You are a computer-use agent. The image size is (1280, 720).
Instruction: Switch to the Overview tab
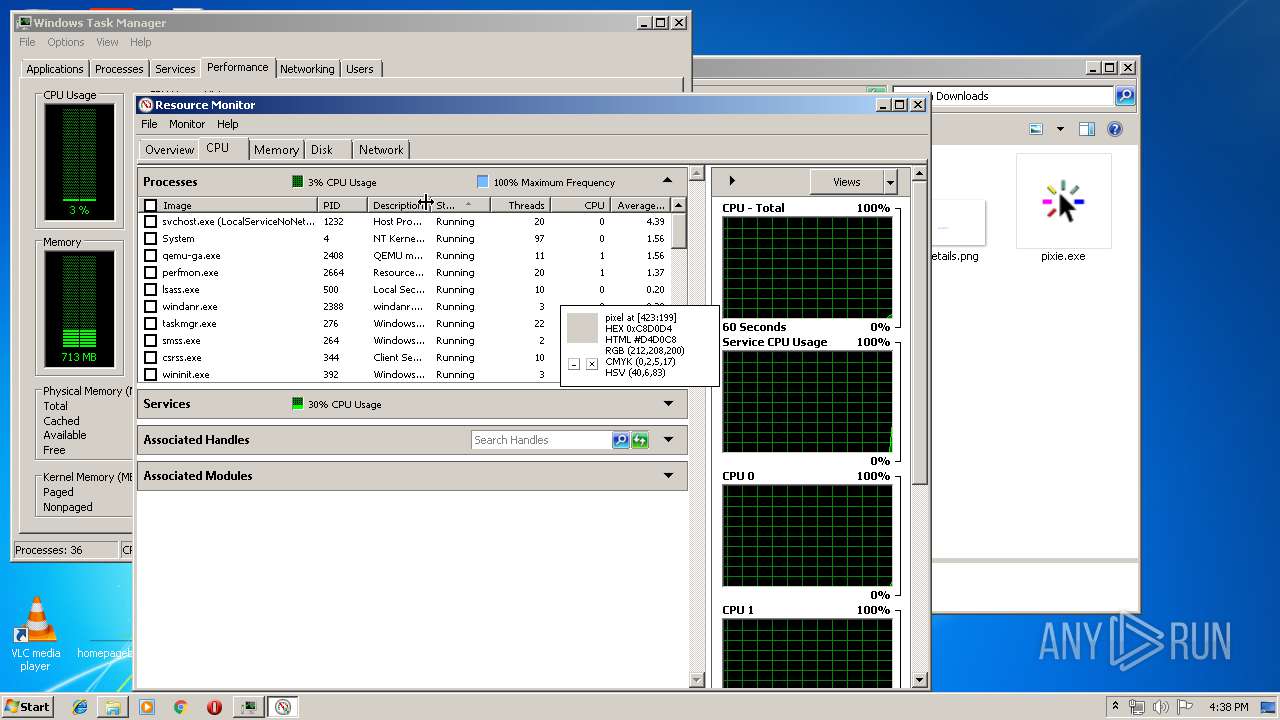pyautogui.click(x=169, y=150)
